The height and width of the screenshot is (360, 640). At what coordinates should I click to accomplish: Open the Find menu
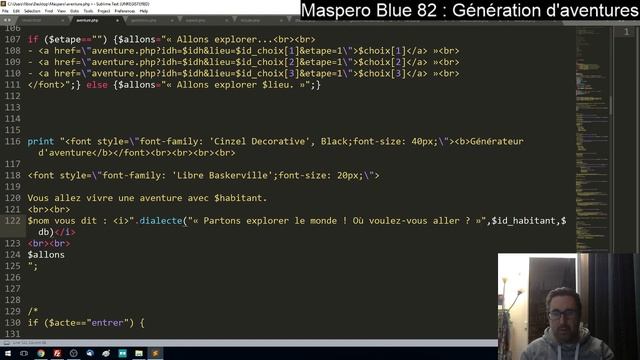tap(49, 11)
